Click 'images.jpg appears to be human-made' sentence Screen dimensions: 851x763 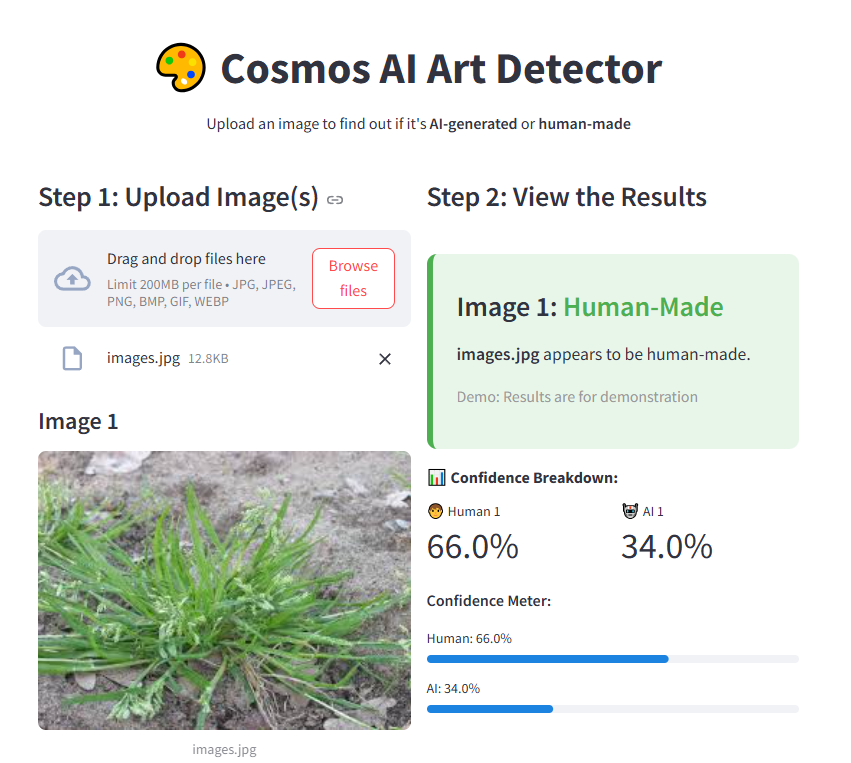[x=603, y=354]
